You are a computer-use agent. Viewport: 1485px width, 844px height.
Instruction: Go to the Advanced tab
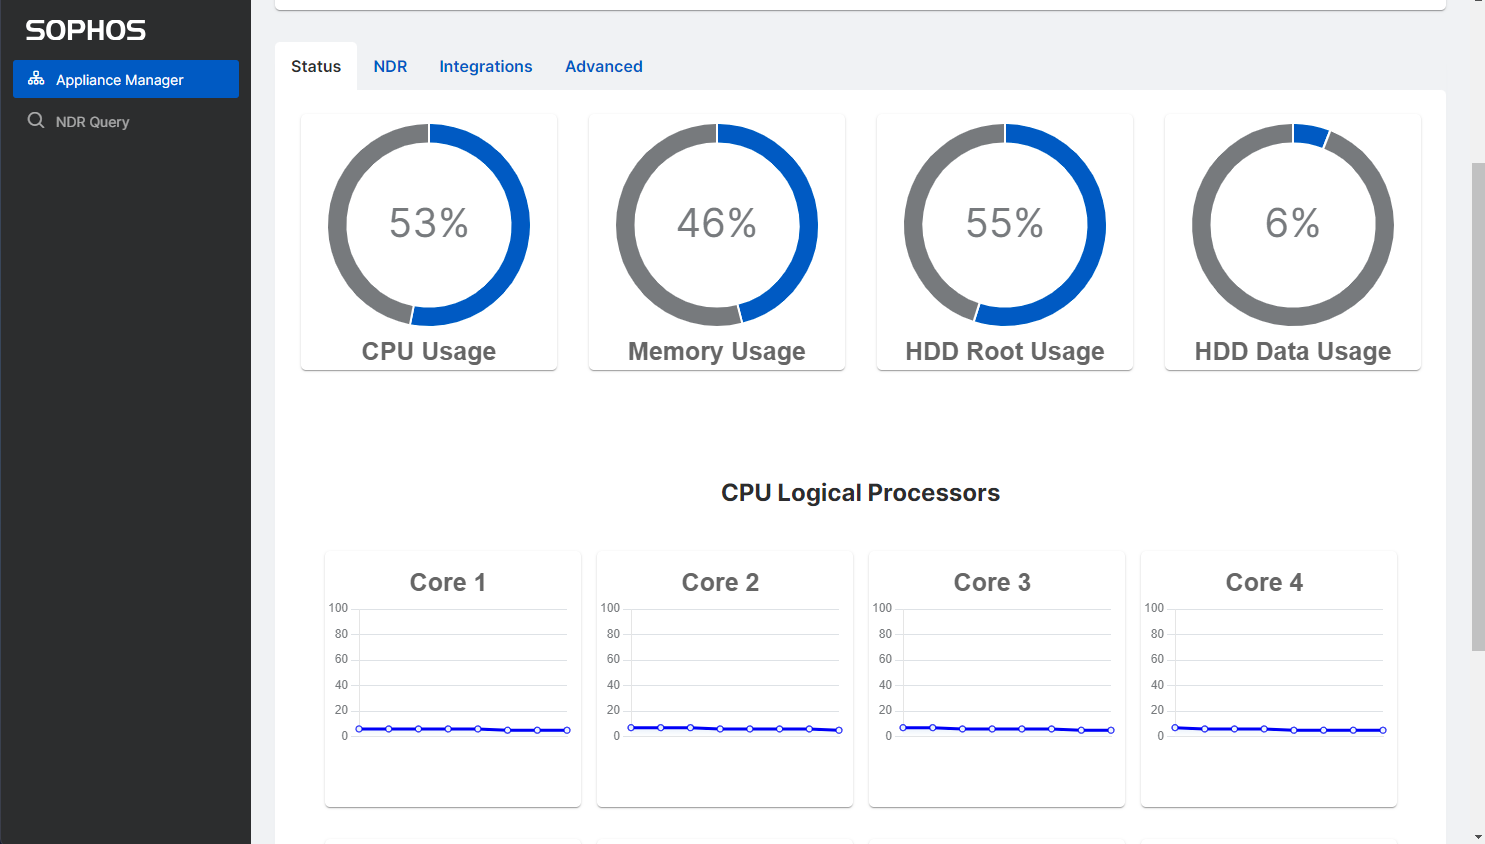tap(604, 67)
